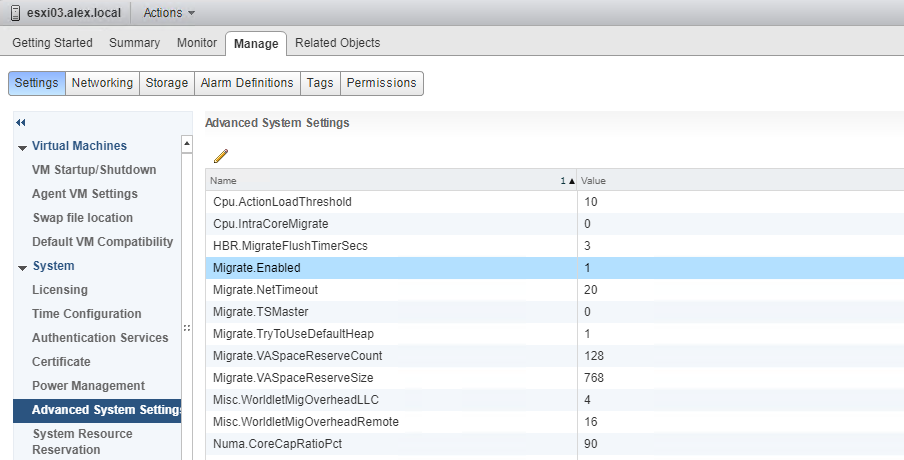The image size is (904, 460).
Task: Select the Networking button
Action: point(102,83)
